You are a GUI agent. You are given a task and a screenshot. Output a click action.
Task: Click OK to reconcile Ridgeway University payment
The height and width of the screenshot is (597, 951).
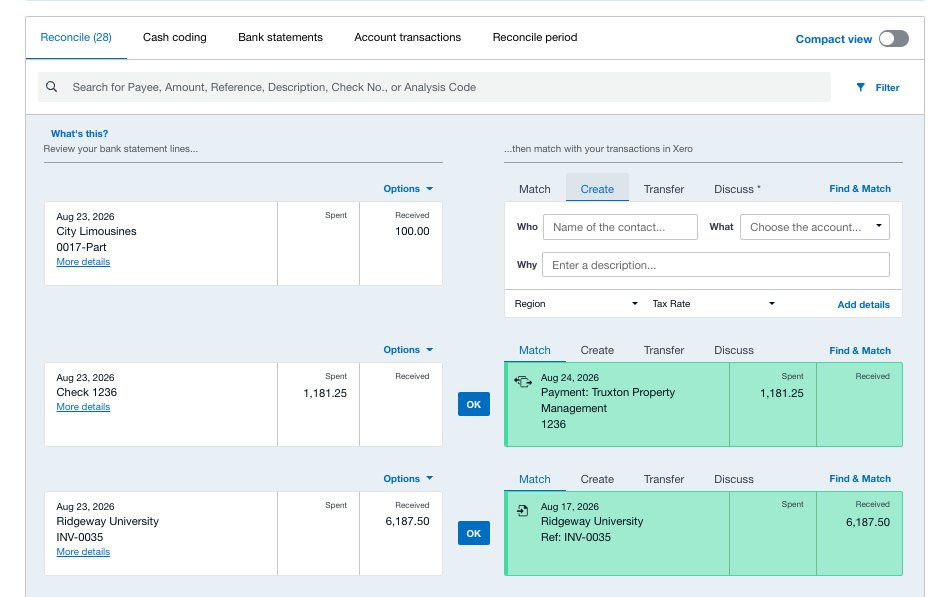pyautogui.click(x=474, y=533)
